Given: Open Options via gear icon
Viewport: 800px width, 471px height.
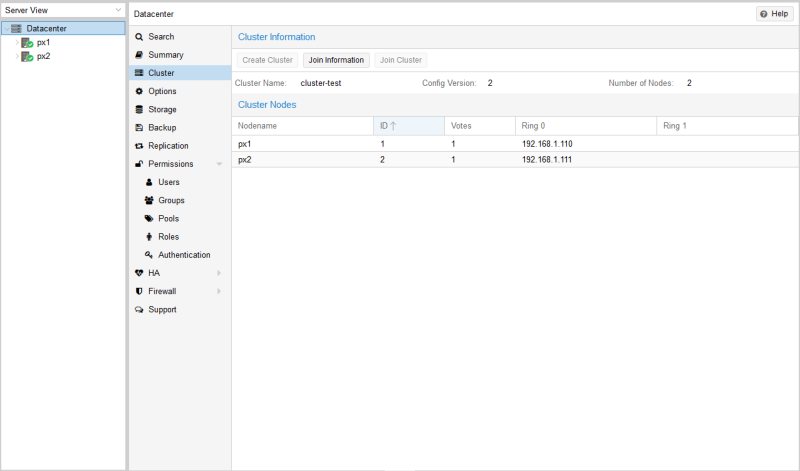Looking at the screenshot, I should (140, 91).
